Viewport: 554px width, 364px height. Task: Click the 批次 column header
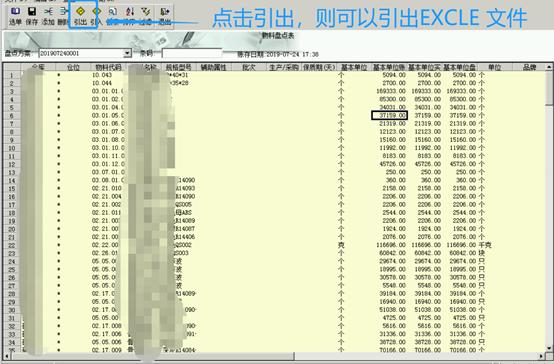click(x=248, y=67)
